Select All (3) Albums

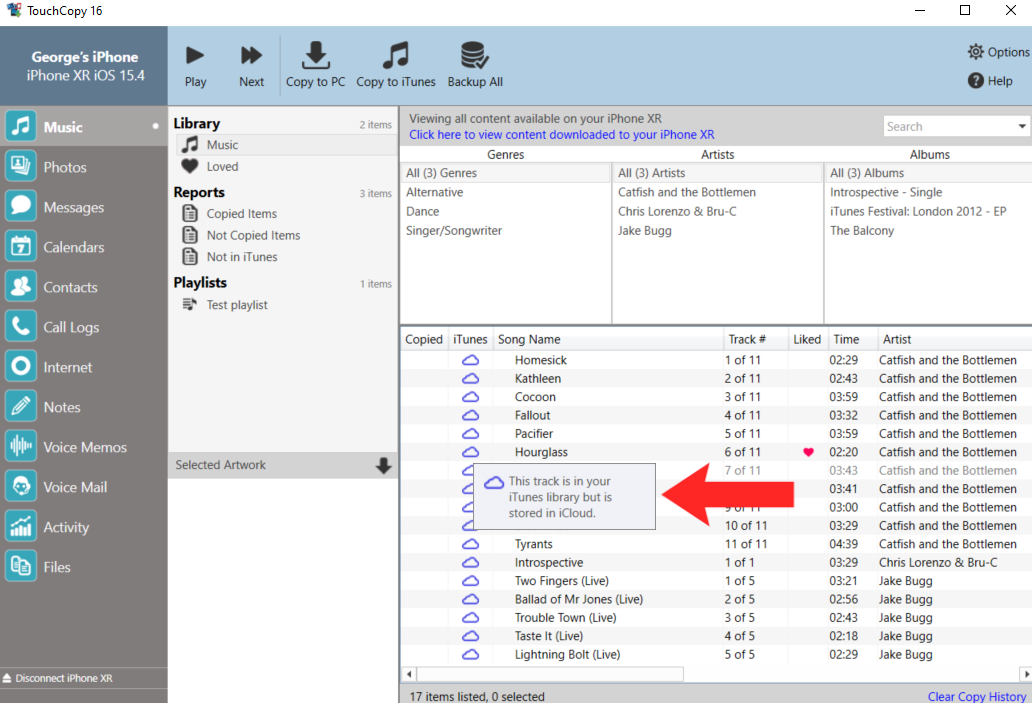tap(929, 173)
